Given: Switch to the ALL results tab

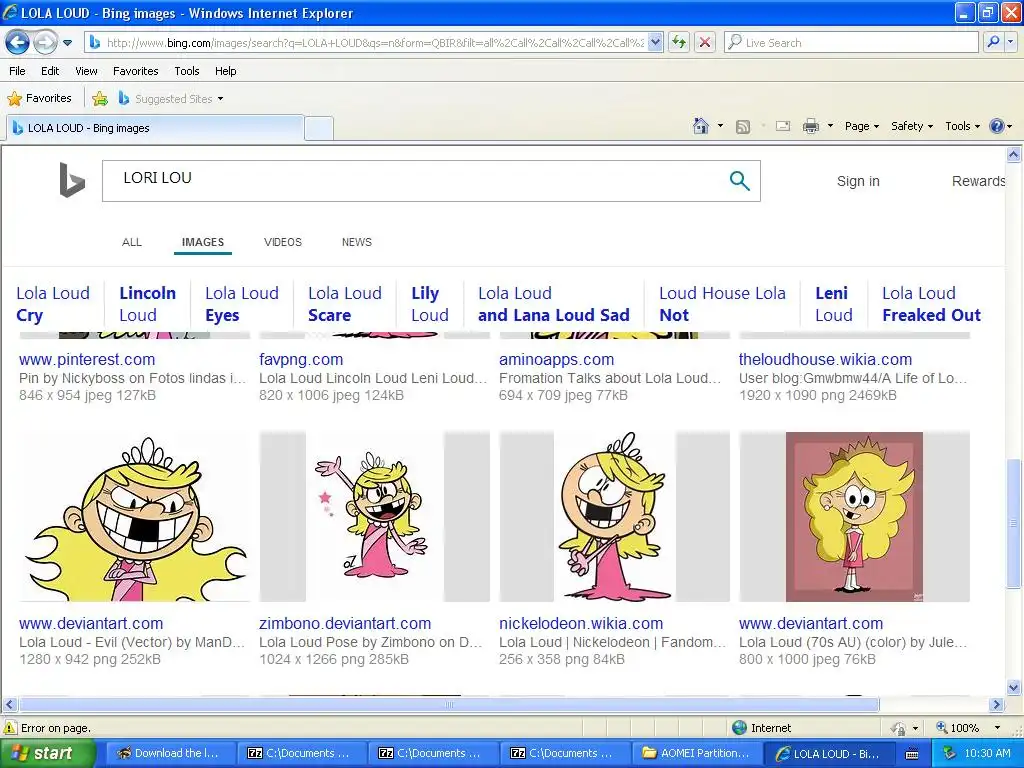Looking at the screenshot, I should (132, 242).
